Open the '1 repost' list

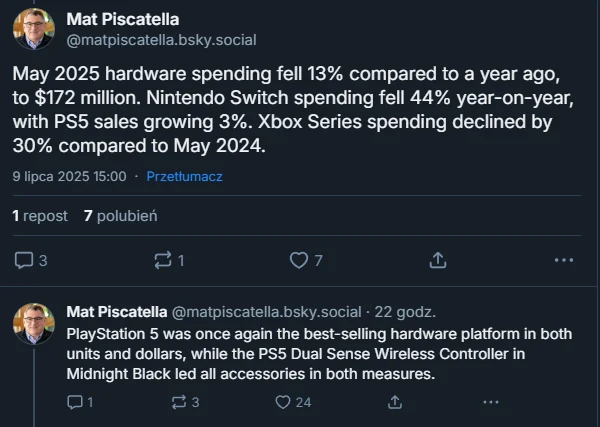coord(40,215)
